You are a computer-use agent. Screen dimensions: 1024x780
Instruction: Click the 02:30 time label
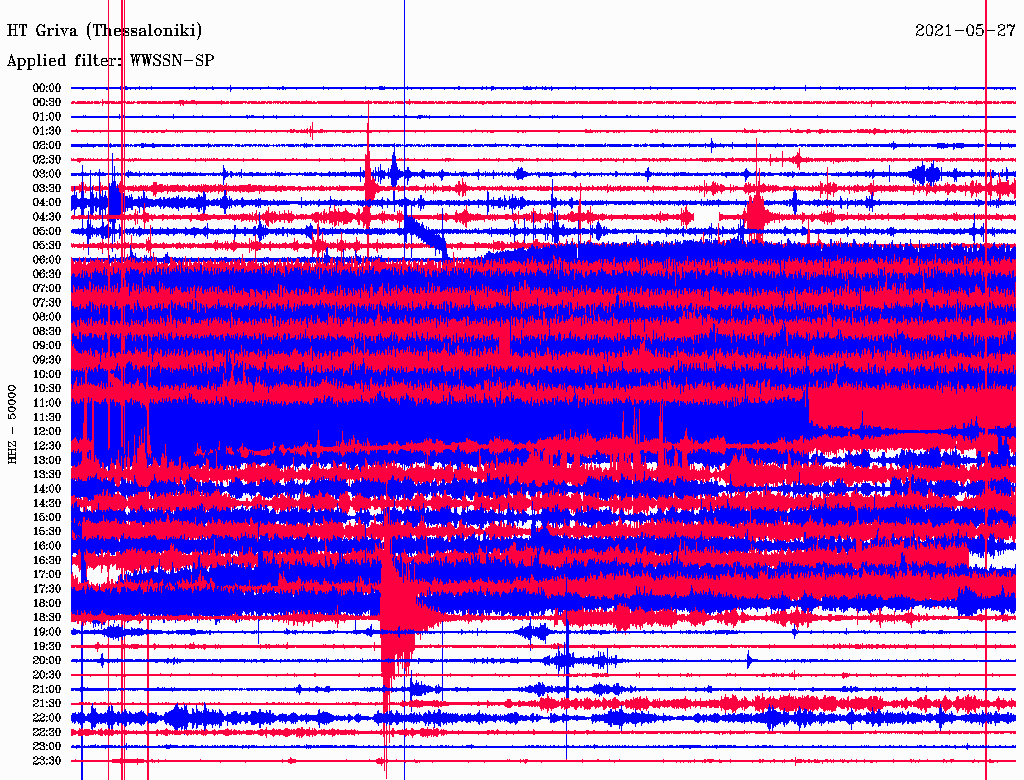tap(47, 159)
